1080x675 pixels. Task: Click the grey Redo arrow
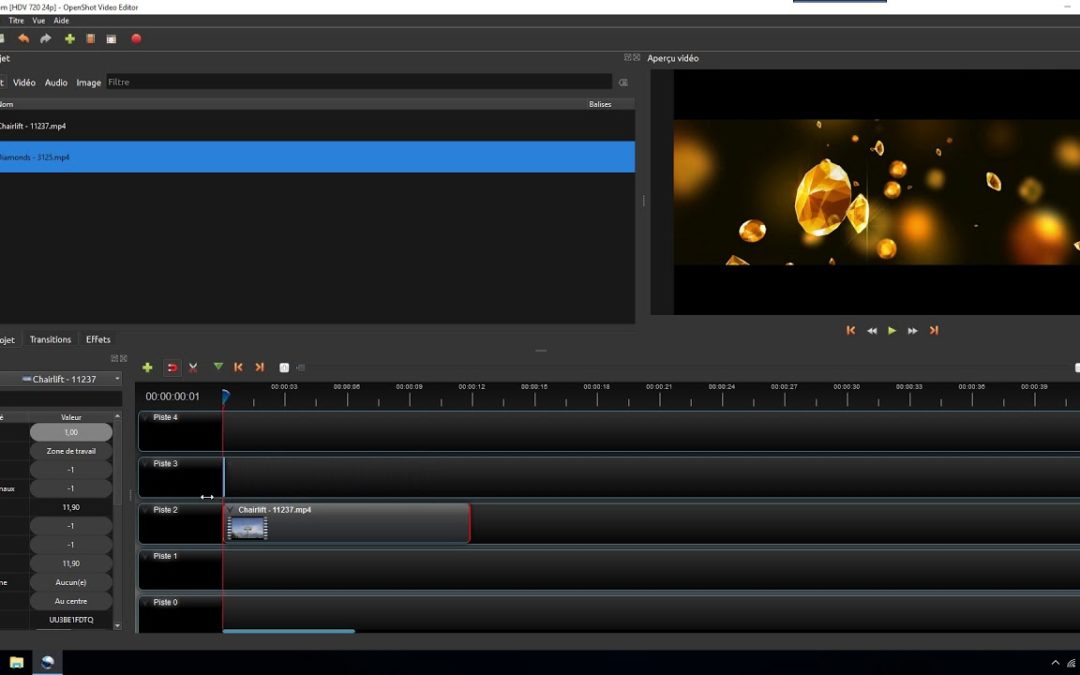pos(46,39)
